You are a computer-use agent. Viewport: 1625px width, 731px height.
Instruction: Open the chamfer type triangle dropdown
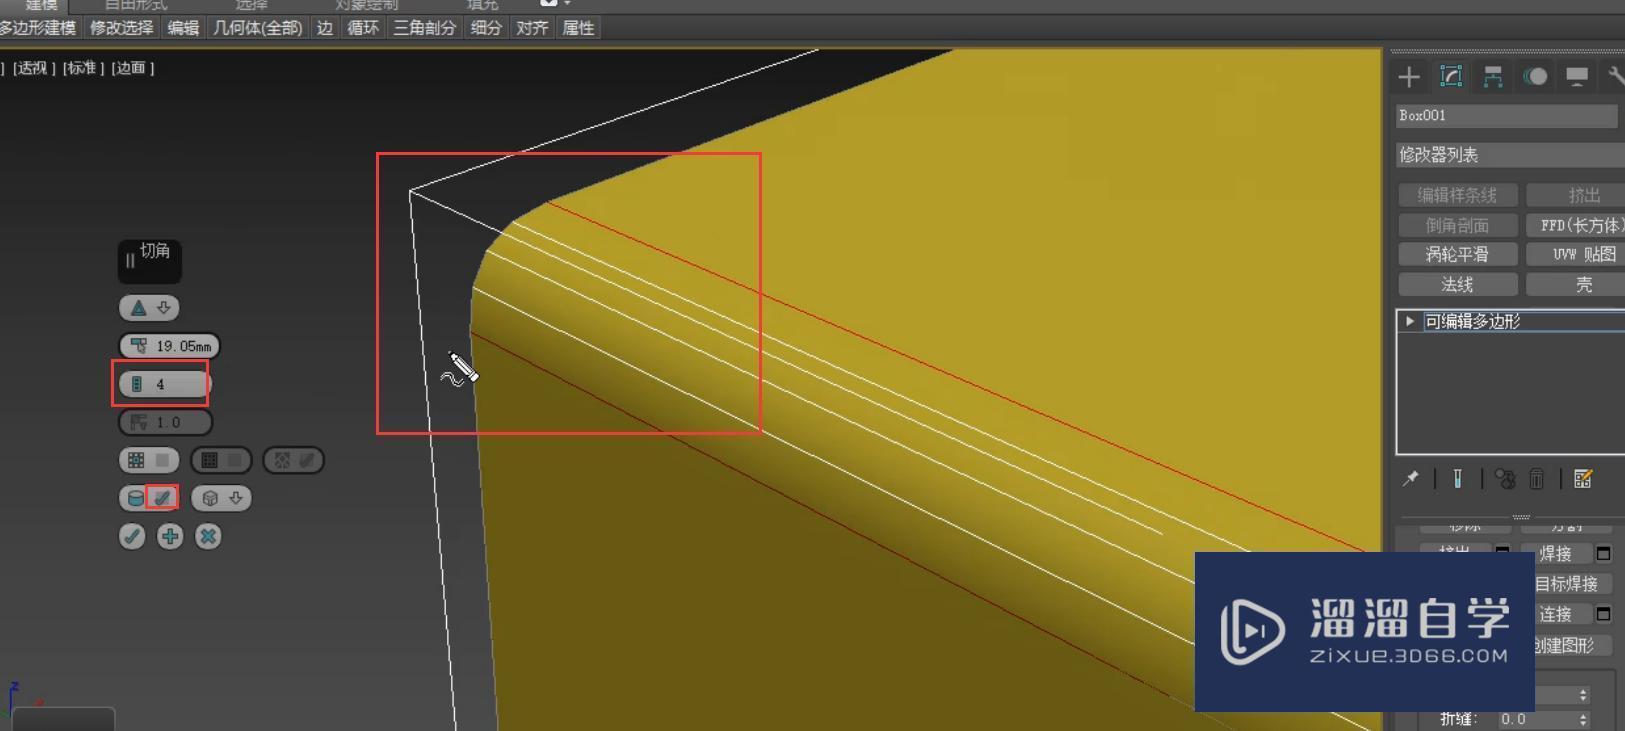click(150, 308)
